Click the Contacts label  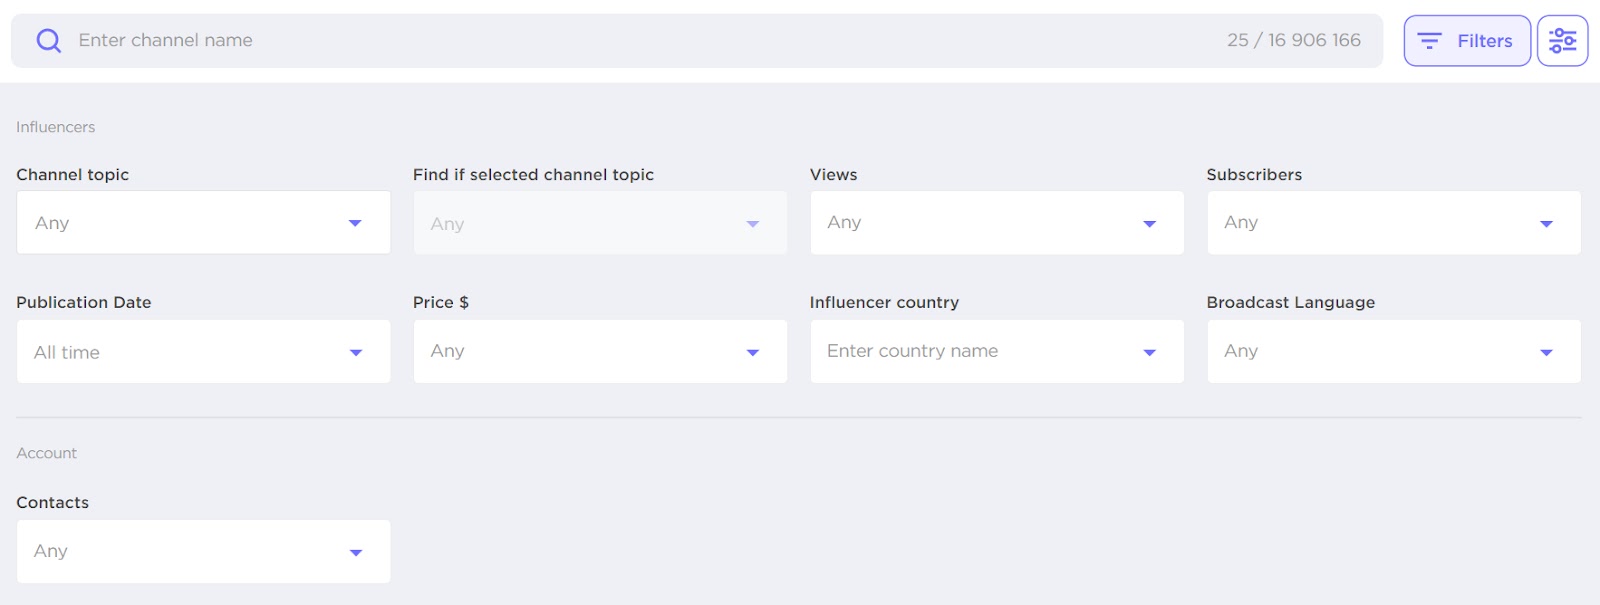pos(53,502)
